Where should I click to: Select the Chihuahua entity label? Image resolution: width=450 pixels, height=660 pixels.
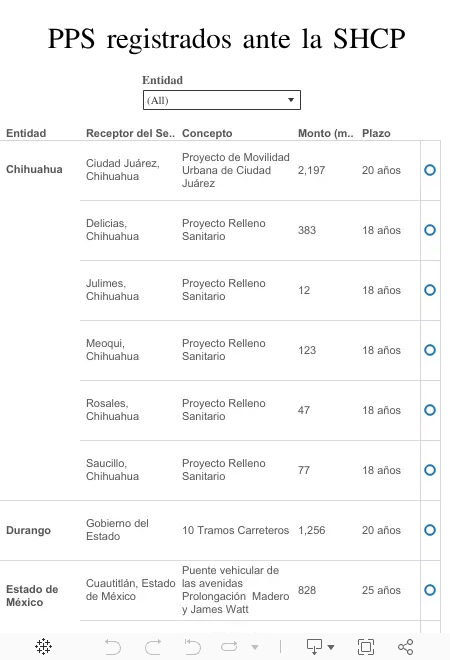(34, 169)
